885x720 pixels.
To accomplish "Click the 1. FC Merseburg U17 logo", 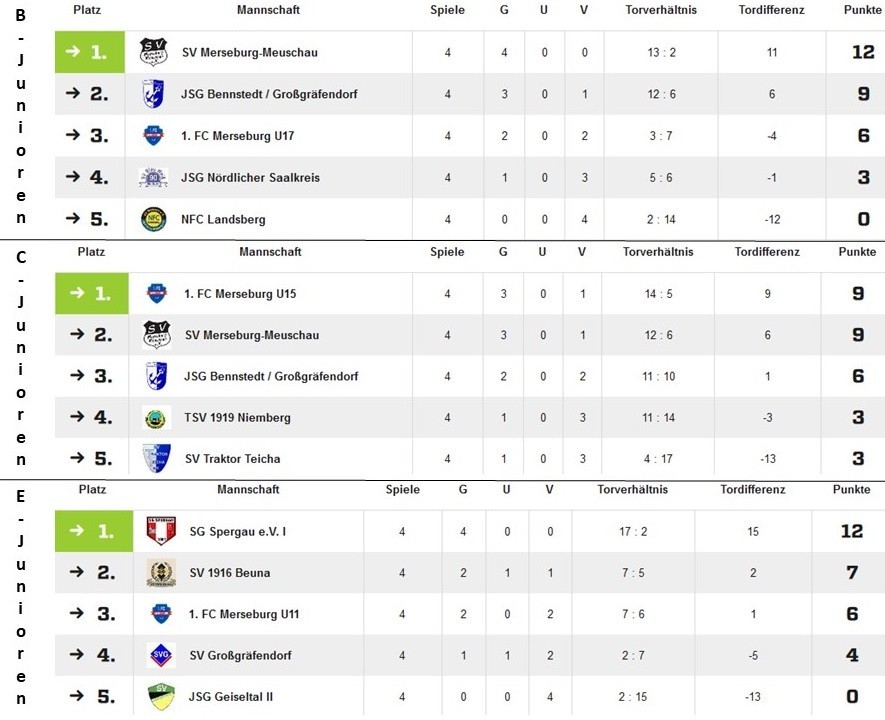I will click(x=153, y=136).
